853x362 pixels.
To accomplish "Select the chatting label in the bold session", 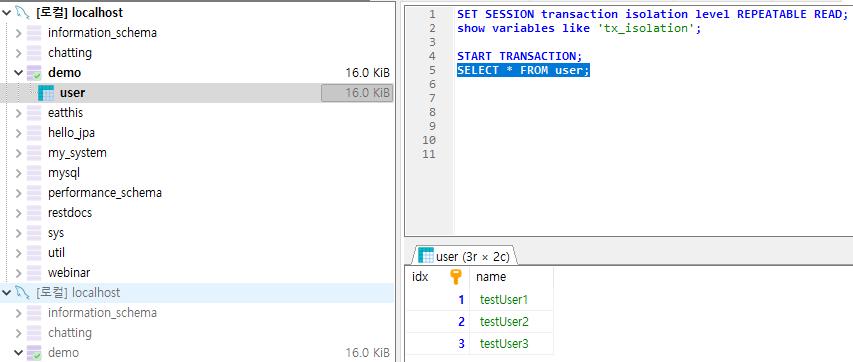I will (x=70, y=53).
